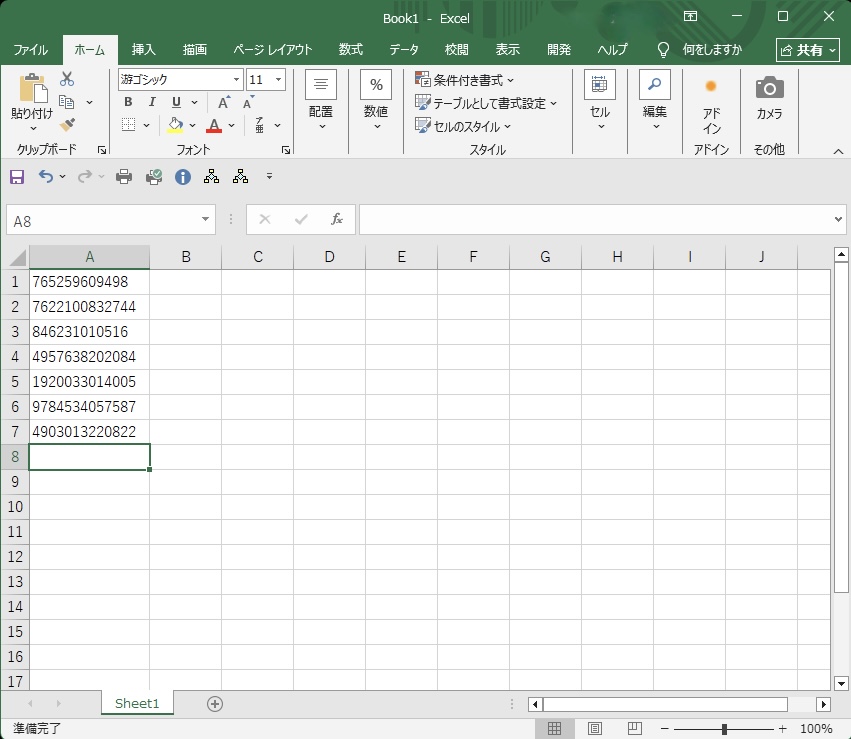The height and width of the screenshot is (739, 851).
Task: Toggle Bold formatting
Action: [x=128, y=102]
